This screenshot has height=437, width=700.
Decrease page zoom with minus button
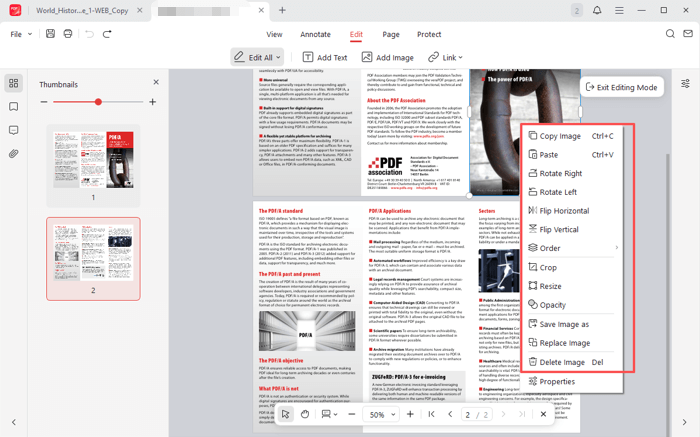pos(352,414)
